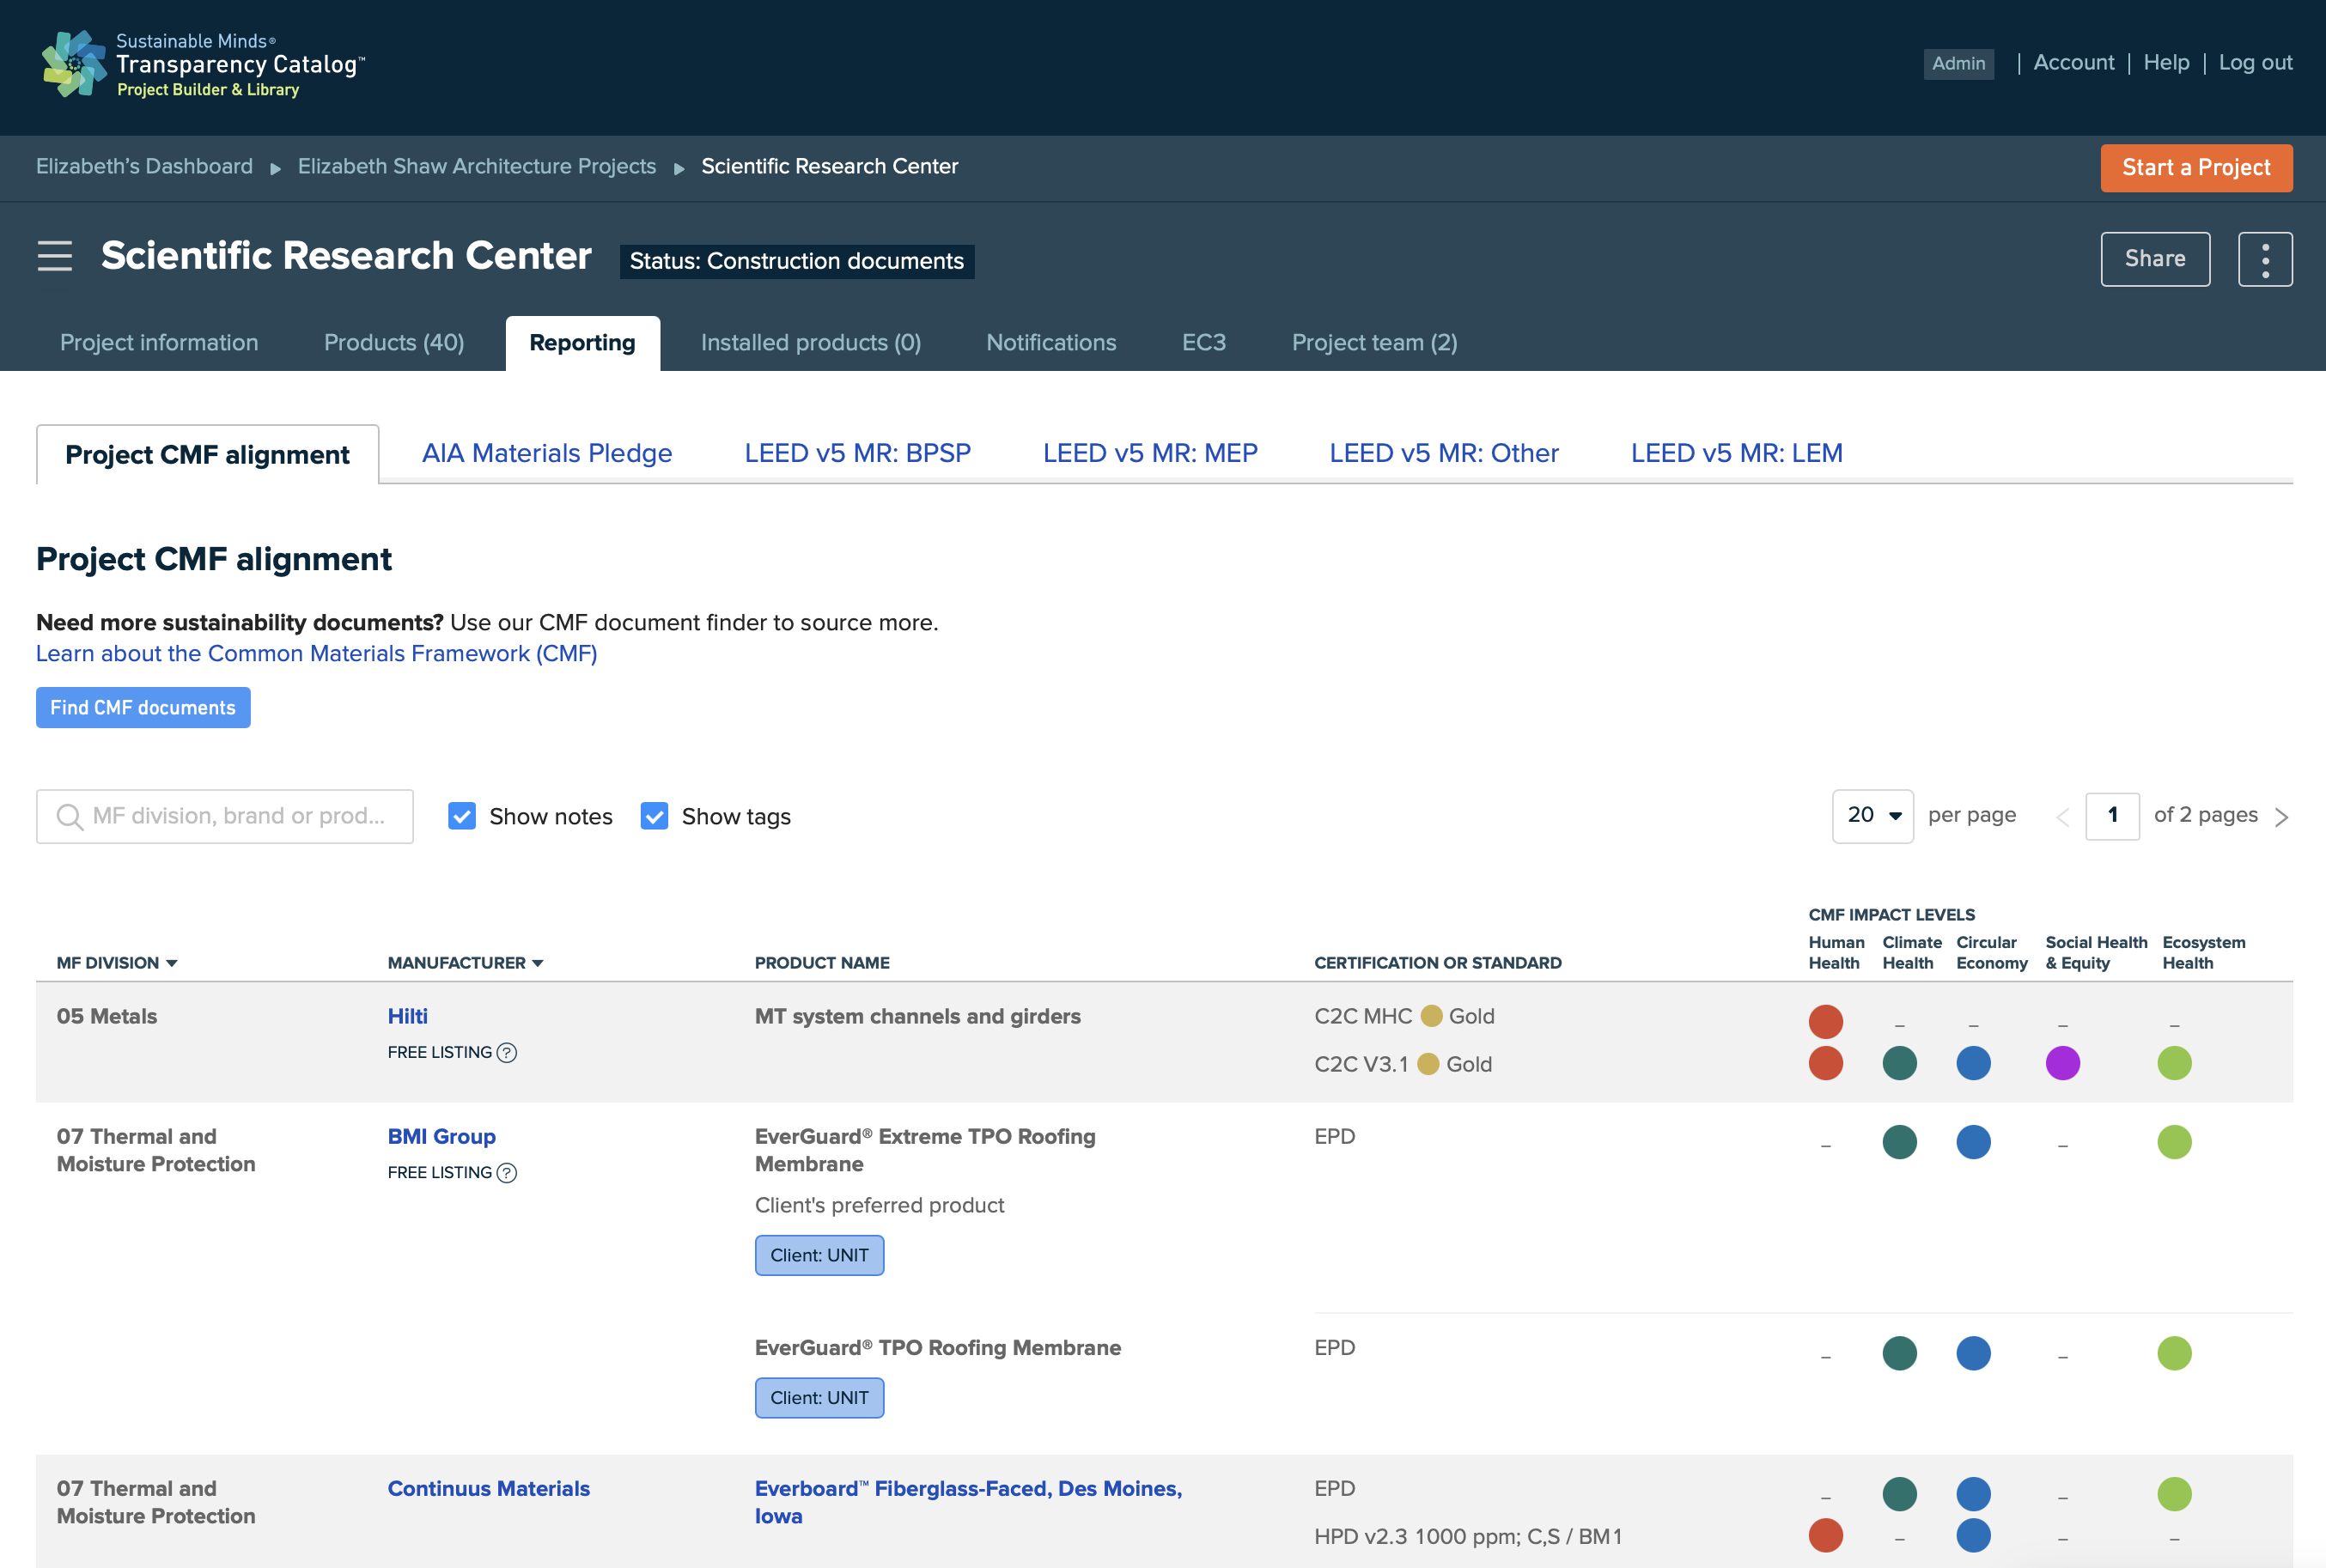
Task: Click Hilti C2C MHC Human Health red dot
Action: [x=1825, y=1021]
